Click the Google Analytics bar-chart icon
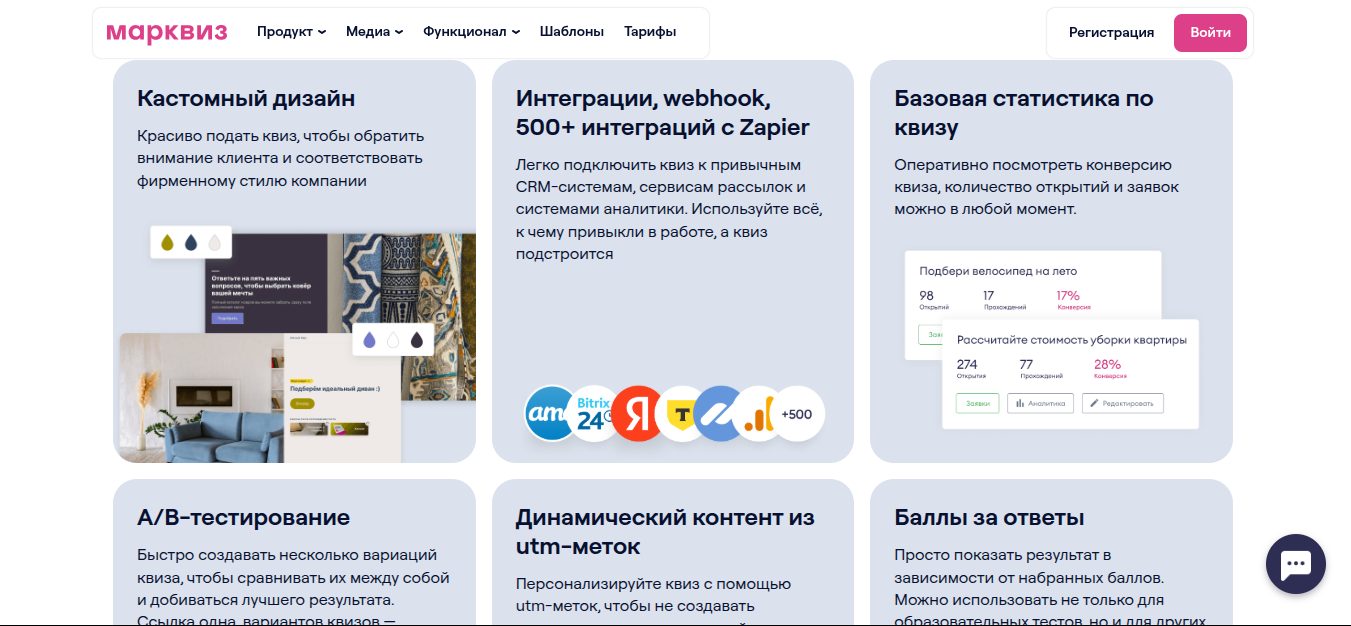The width and height of the screenshot is (1351, 626). pyautogui.click(x=756, y=413)
